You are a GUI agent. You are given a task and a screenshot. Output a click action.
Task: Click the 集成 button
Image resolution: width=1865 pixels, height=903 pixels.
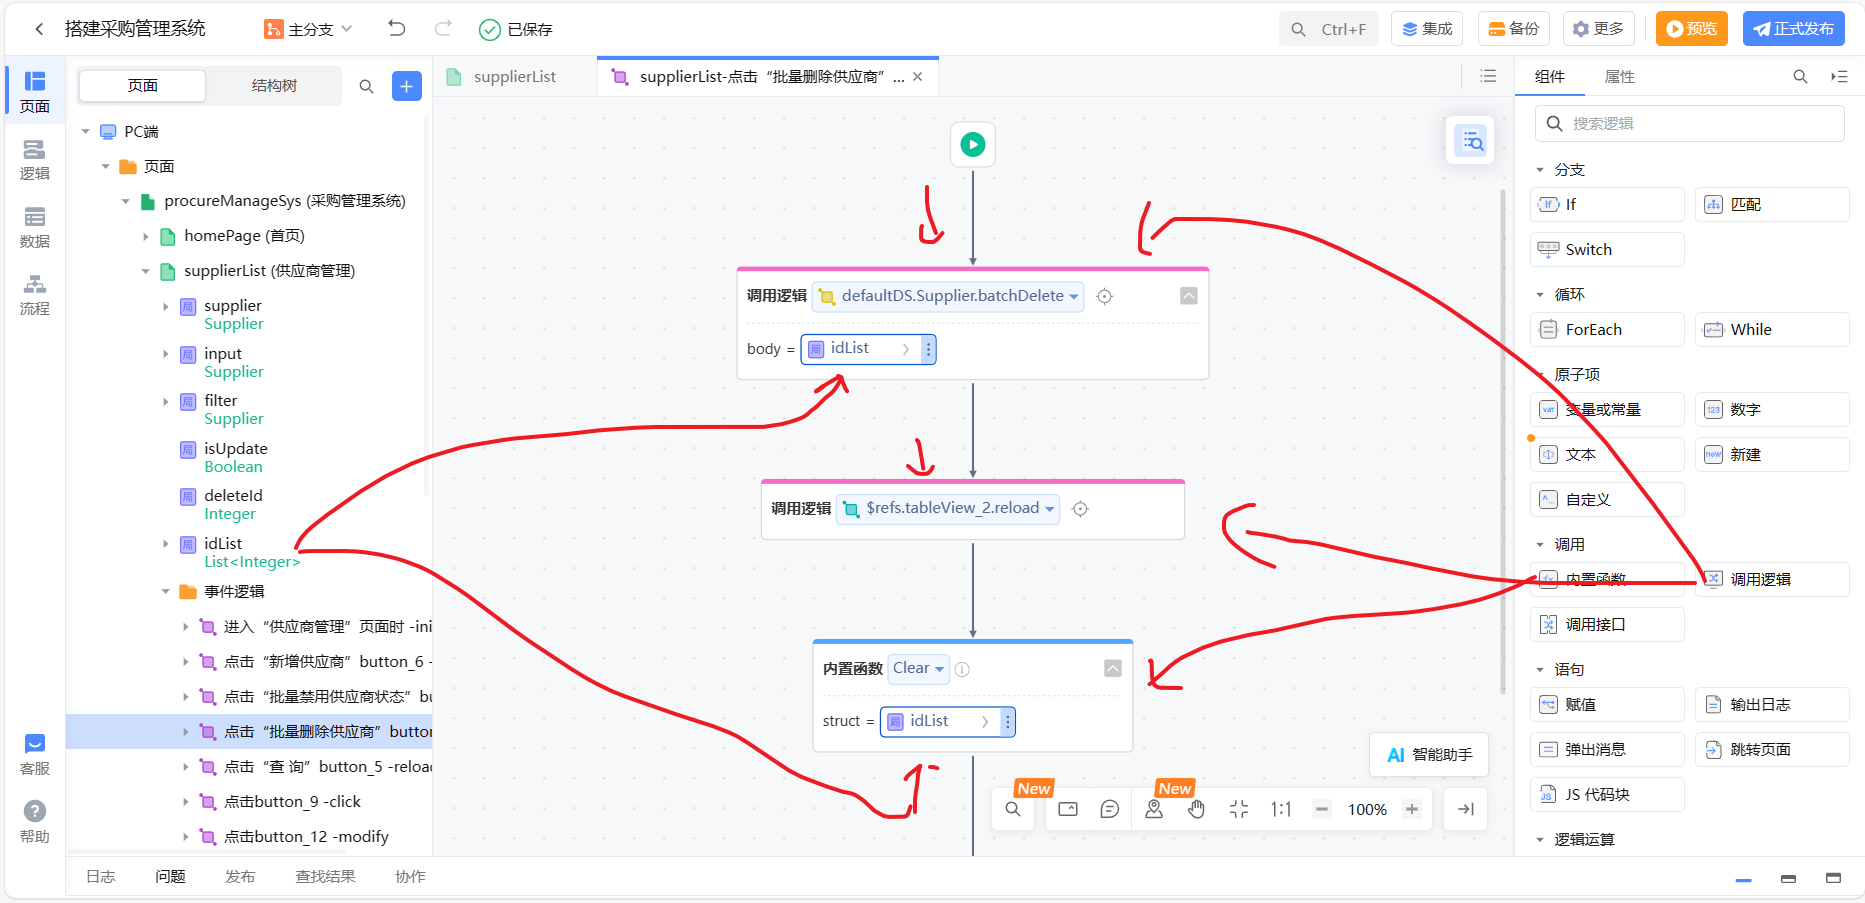1427,29
